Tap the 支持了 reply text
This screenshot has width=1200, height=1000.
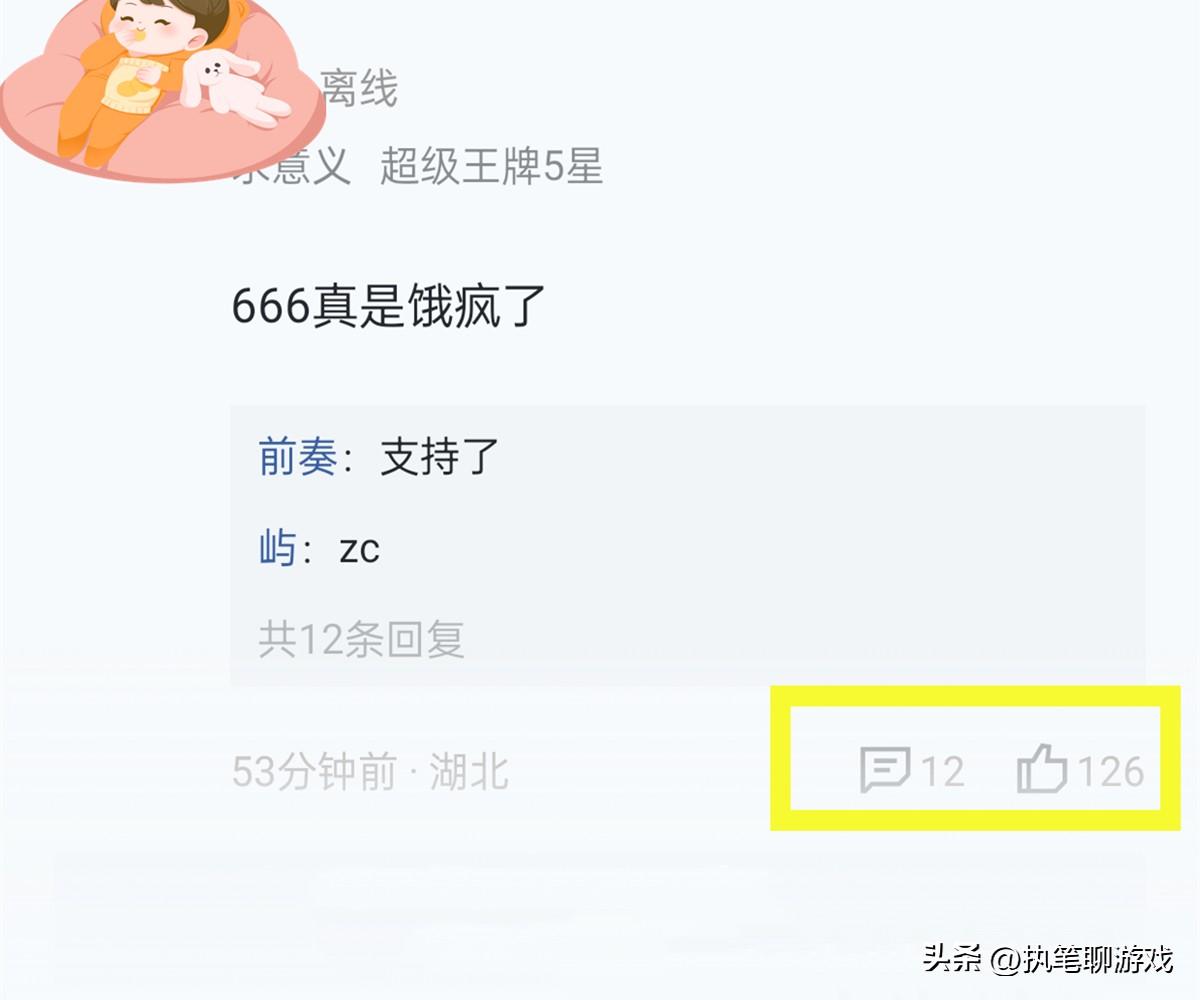tap(439, 457)
